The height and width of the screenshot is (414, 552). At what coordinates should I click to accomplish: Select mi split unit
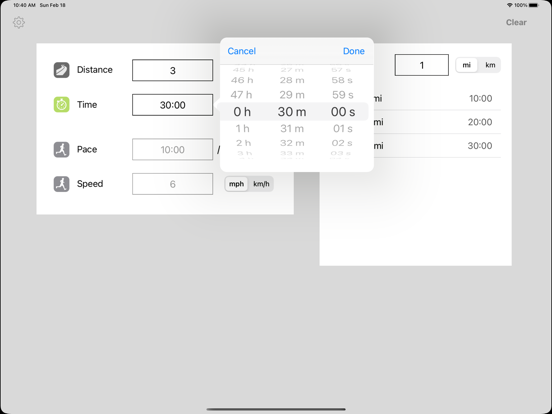466,65
